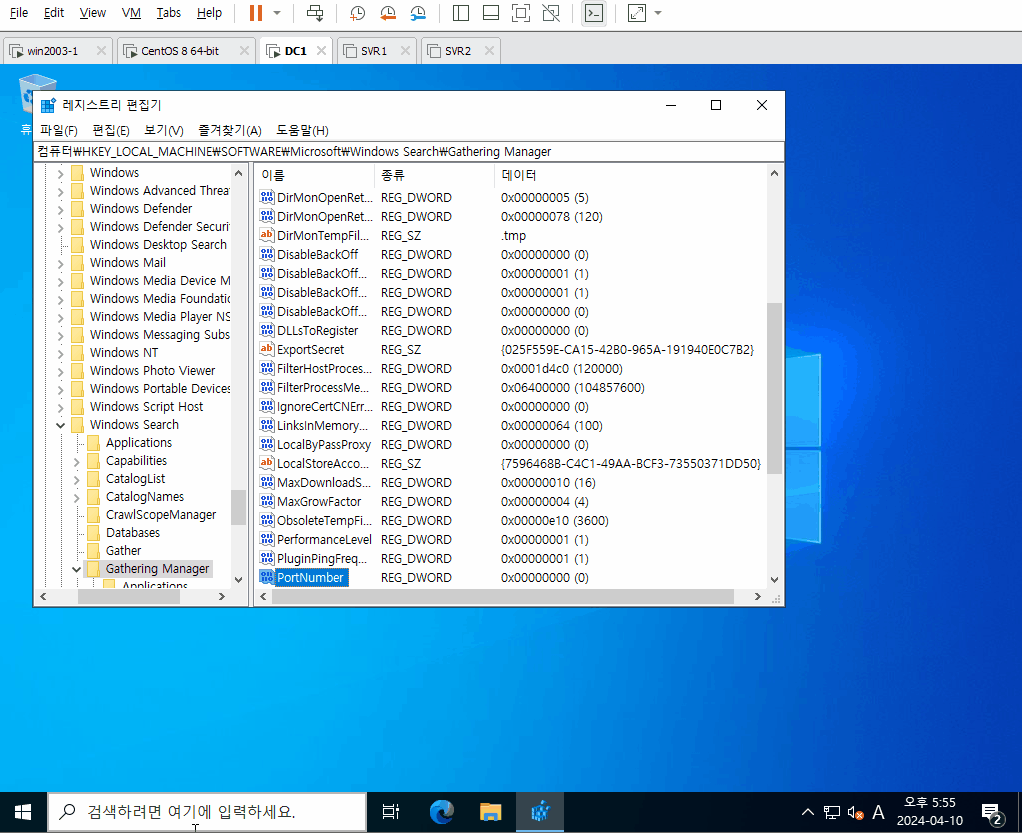The height and width of the screenshot is (833, 1022).
Task: Enter full screen mode from the toolbar
Action: click(521, 13)
